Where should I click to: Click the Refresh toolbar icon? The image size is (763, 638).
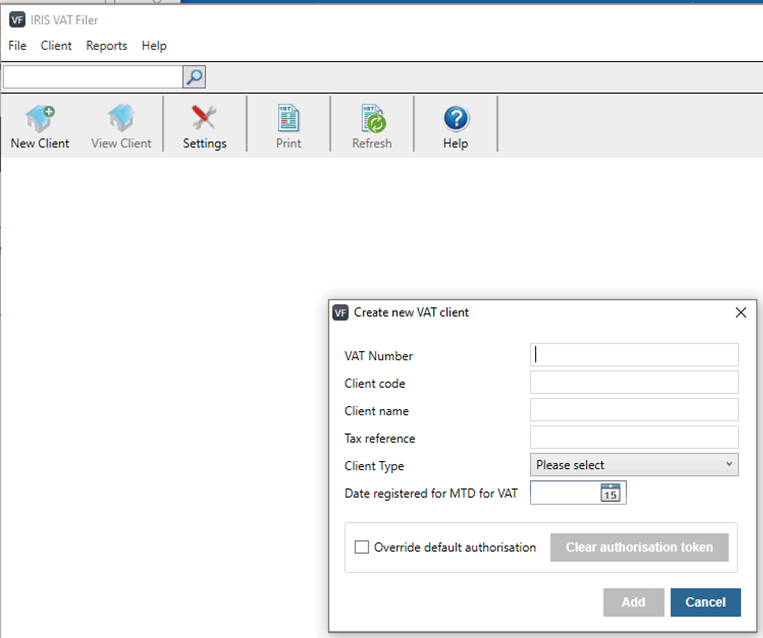point(373,118)
